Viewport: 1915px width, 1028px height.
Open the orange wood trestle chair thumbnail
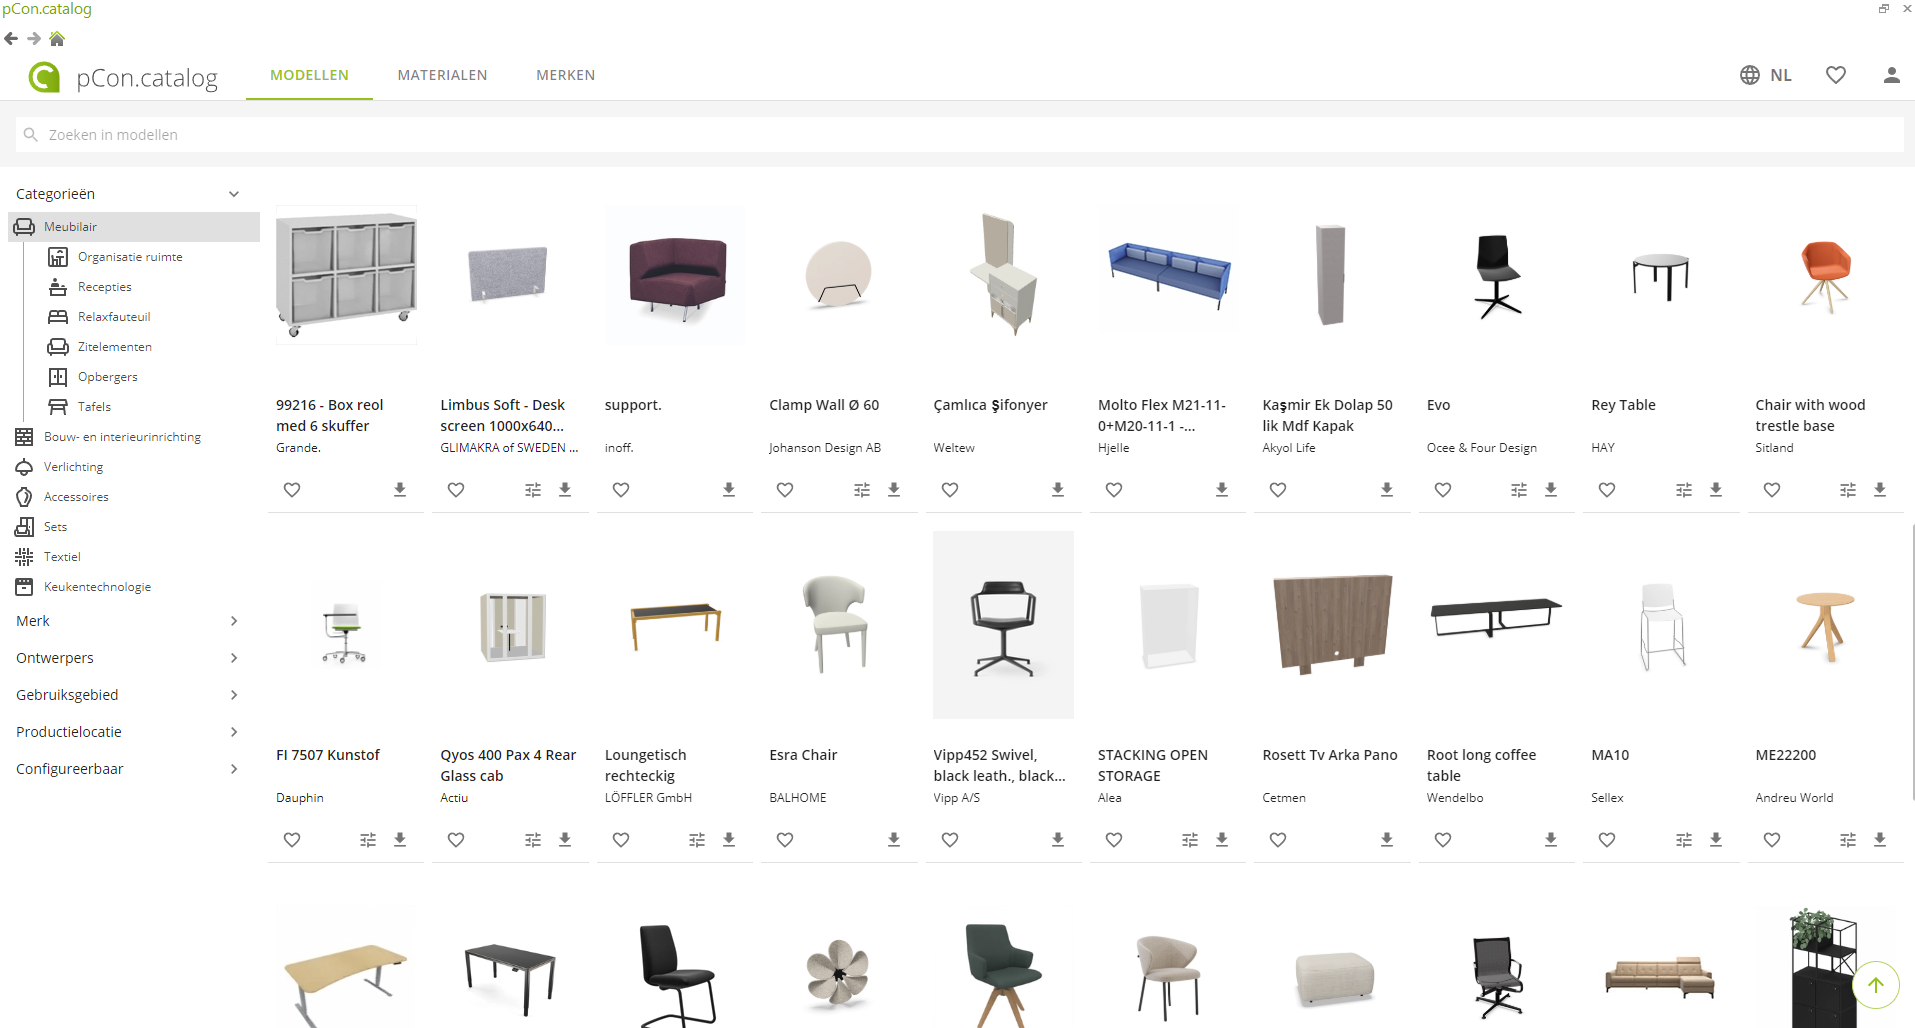(x=1825, y=276)
